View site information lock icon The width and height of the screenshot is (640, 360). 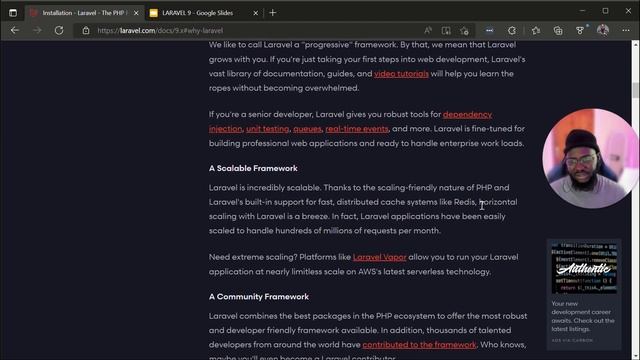[x=86, y=31]
